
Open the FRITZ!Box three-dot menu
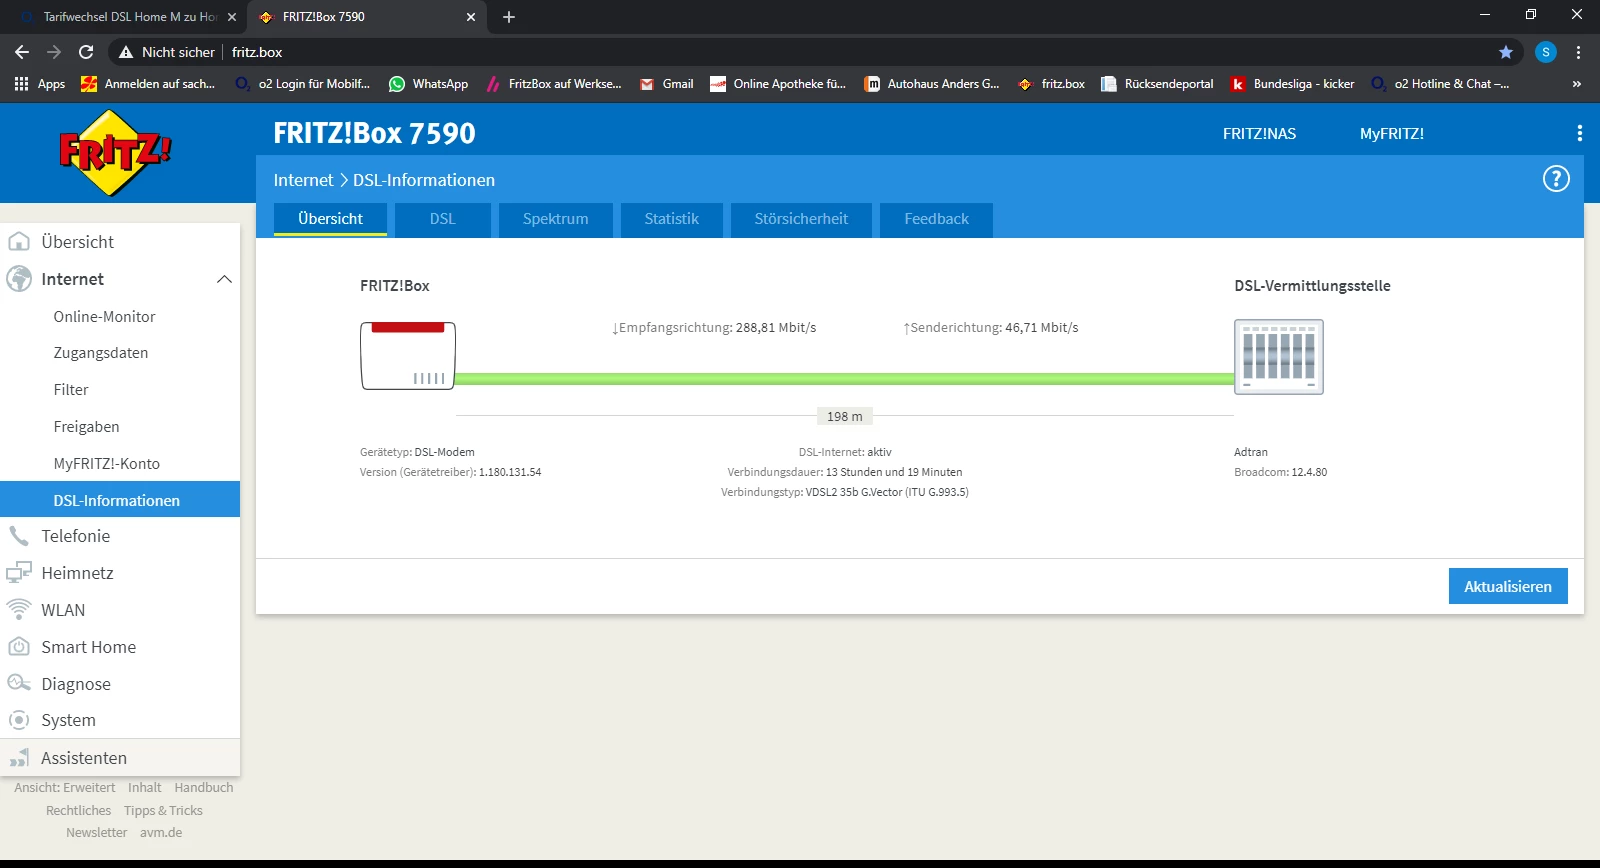click(1579, 133)
